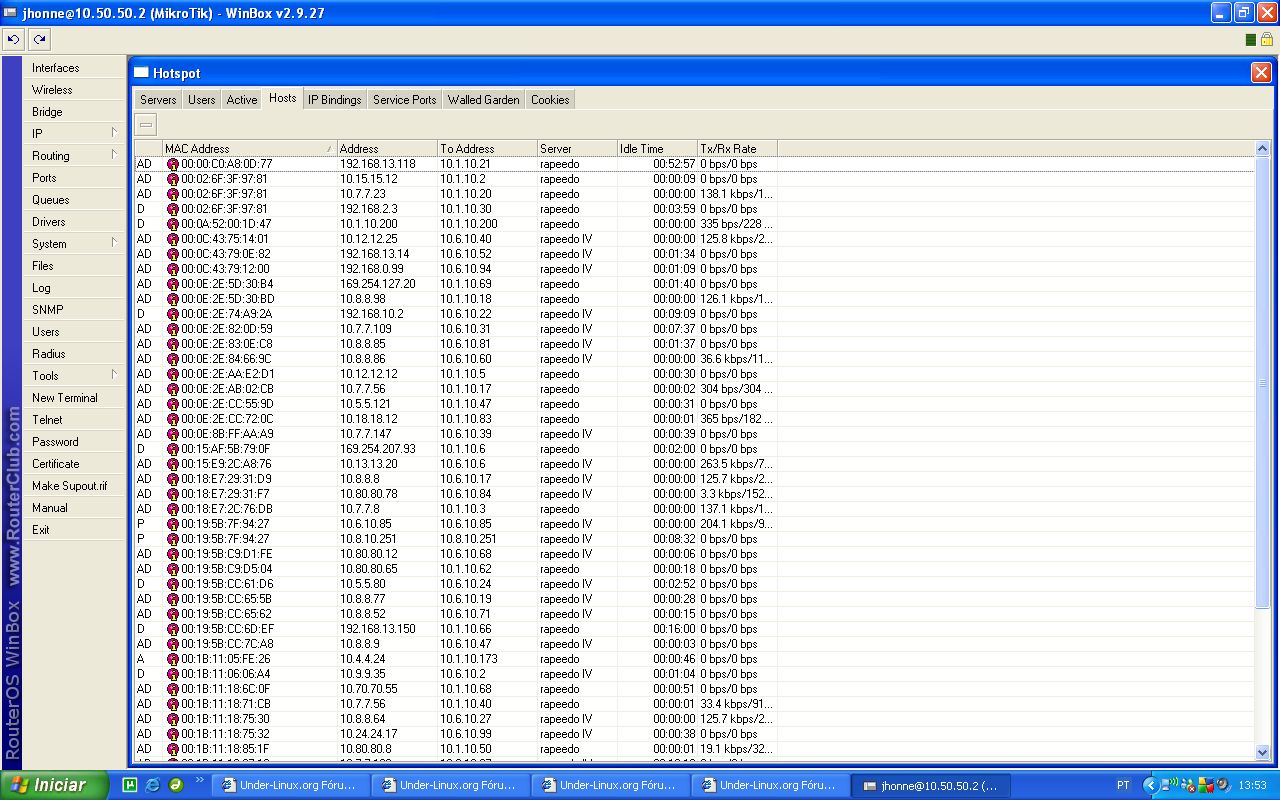Click the Remove (minus) button in Hotspot

click(x=146, y=124)
